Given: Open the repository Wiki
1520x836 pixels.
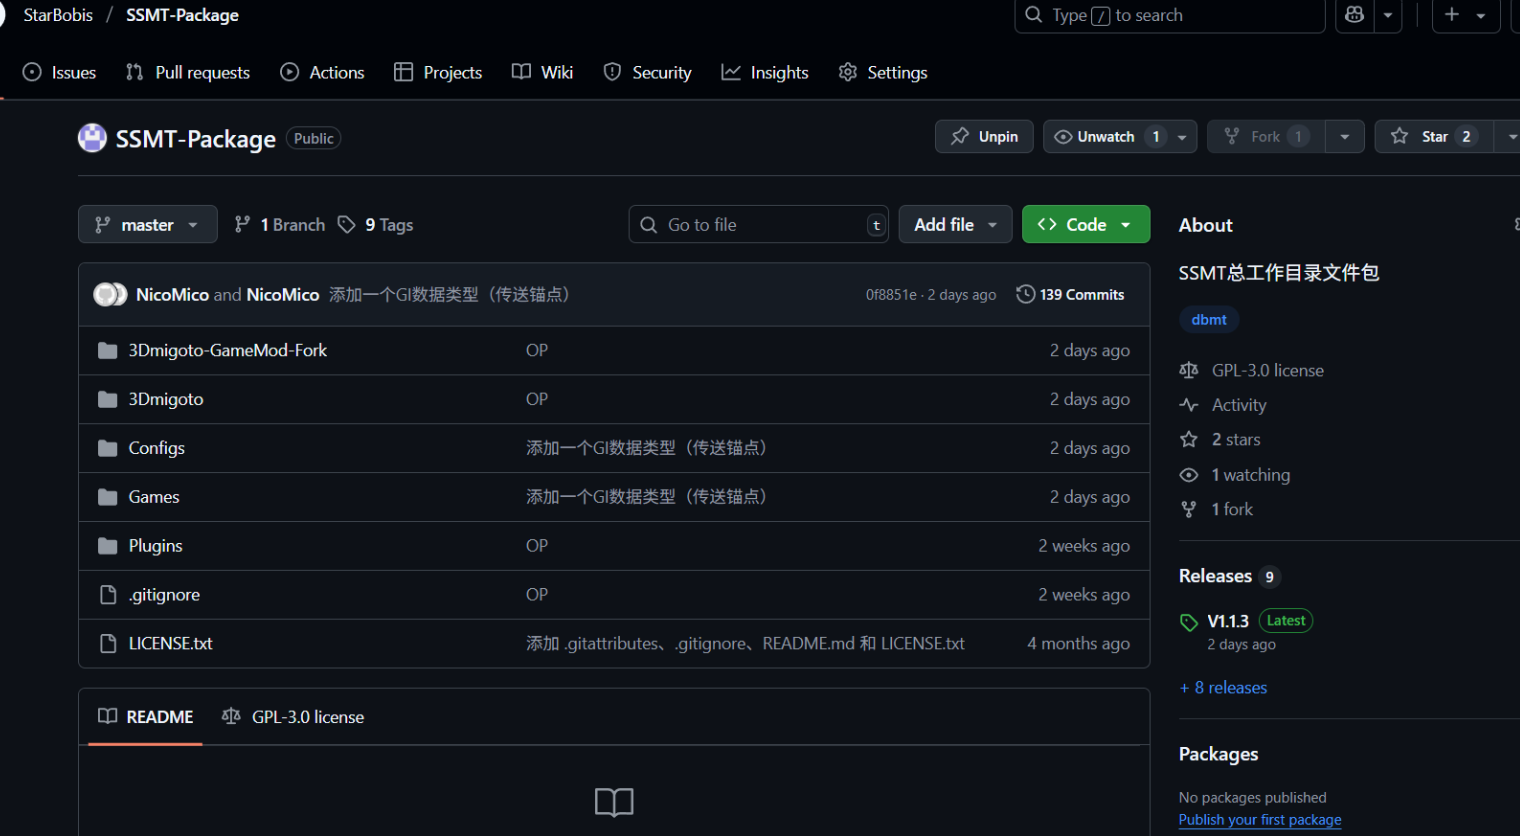Looking at the screenshot, I should [x=542, y=72].
